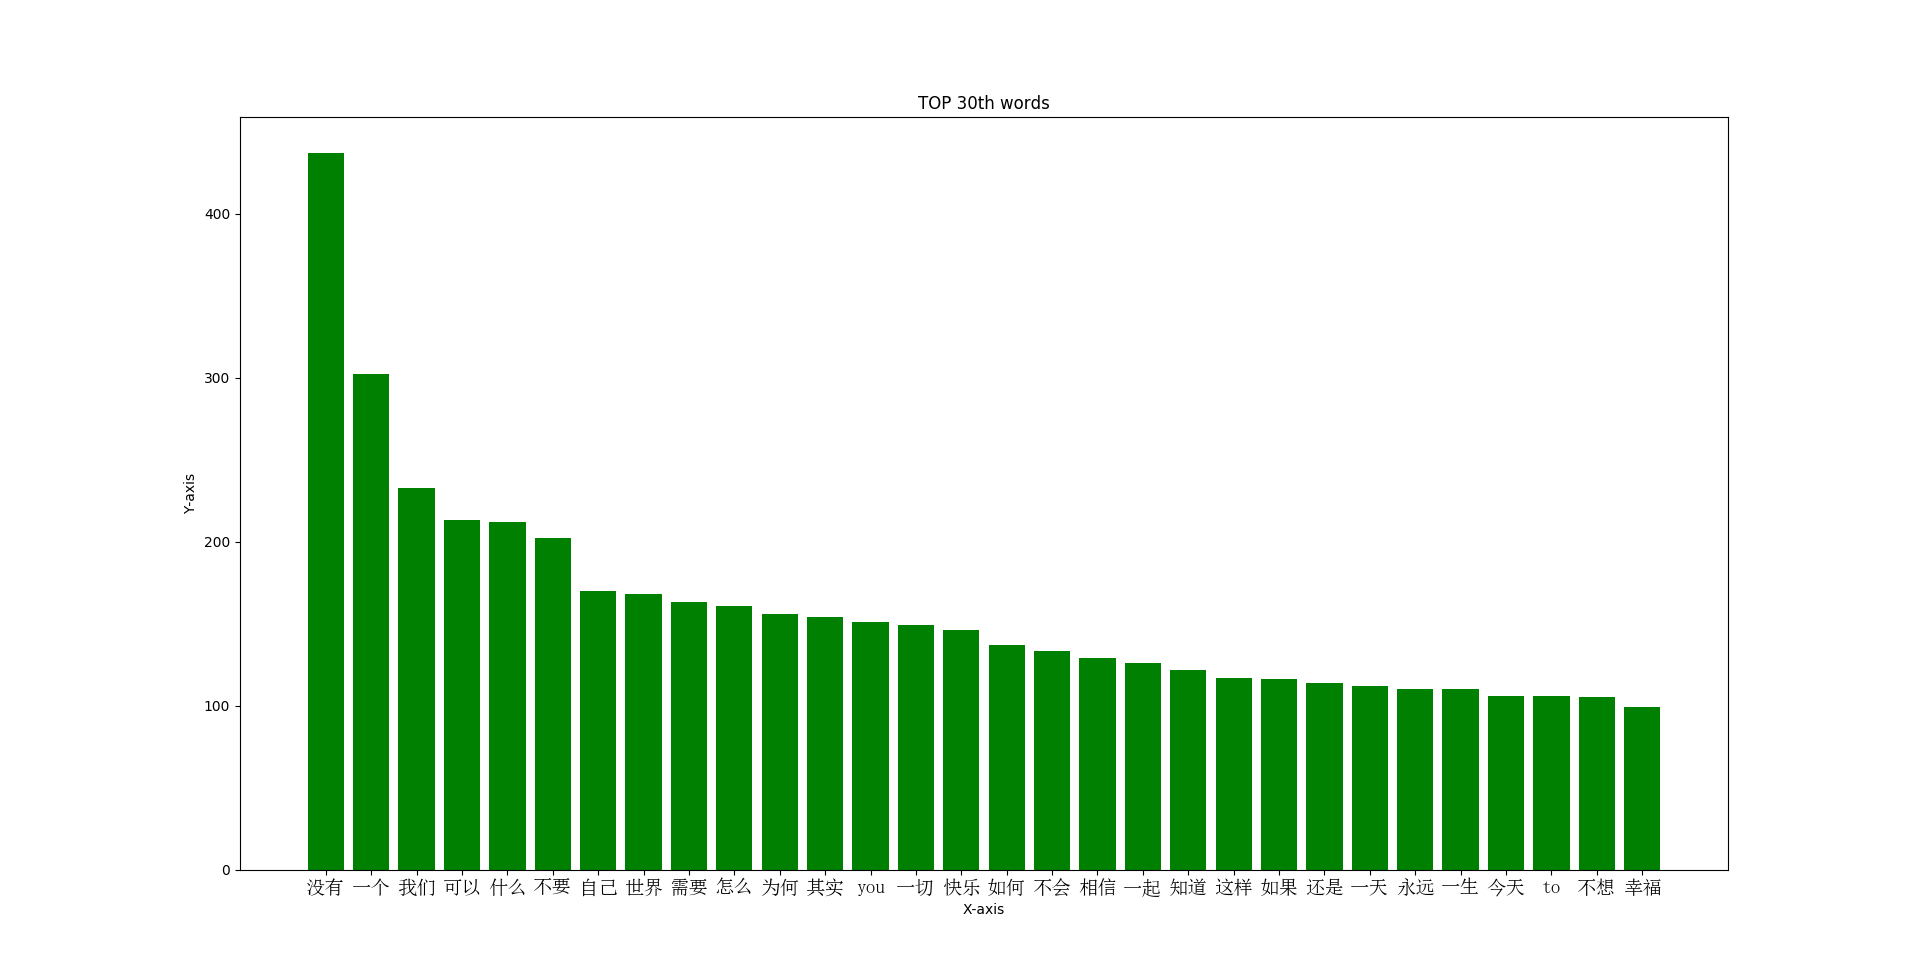Viewport: 1920px width, 977px height.
Task: Click the x-axis label '知道'
Action: point(1188,887)
